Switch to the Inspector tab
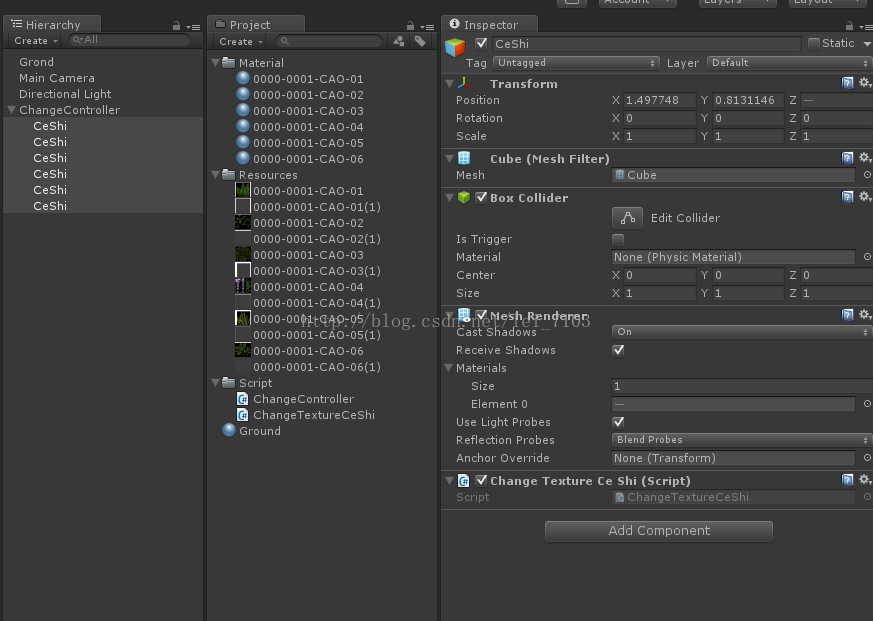Image resolution: width=873 pixels, height=621 pixels. [490, 25]
